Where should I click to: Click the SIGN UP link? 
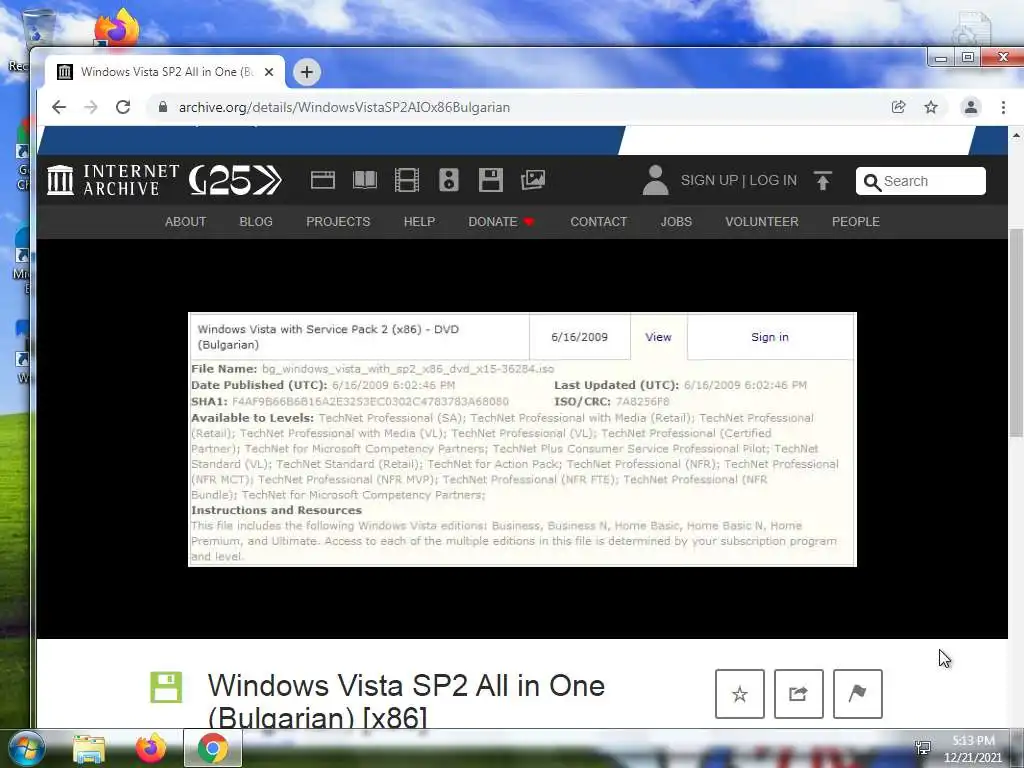709,180
